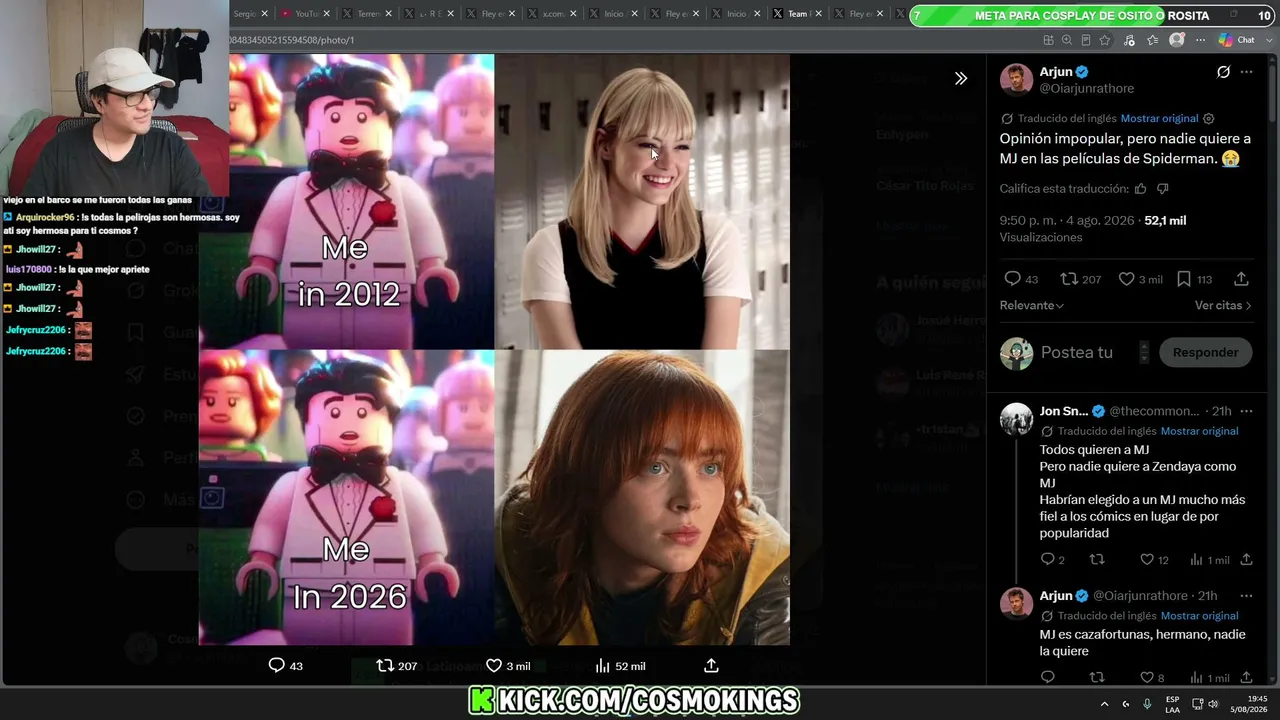Screen dimensions: 1280x720
Task: Click the 9:50 p. m. timestamp on tweet
Action: (x=1067, y=220)
